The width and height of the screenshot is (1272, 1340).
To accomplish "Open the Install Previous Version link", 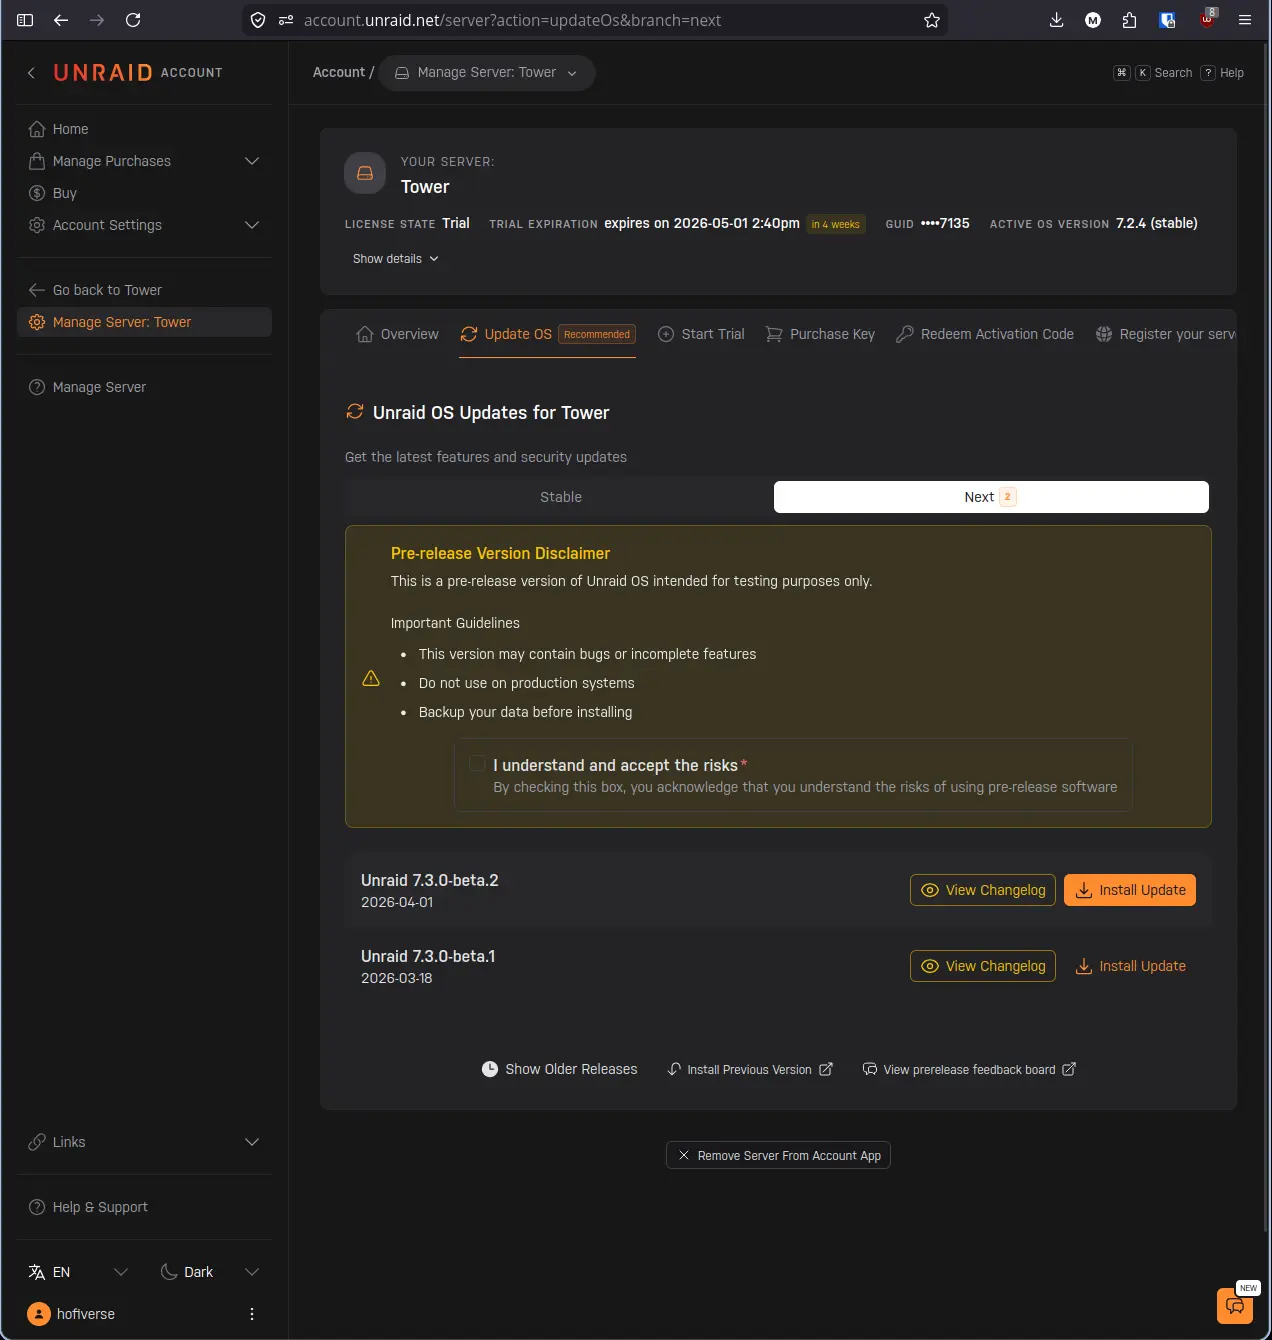I will [750, 1069].
